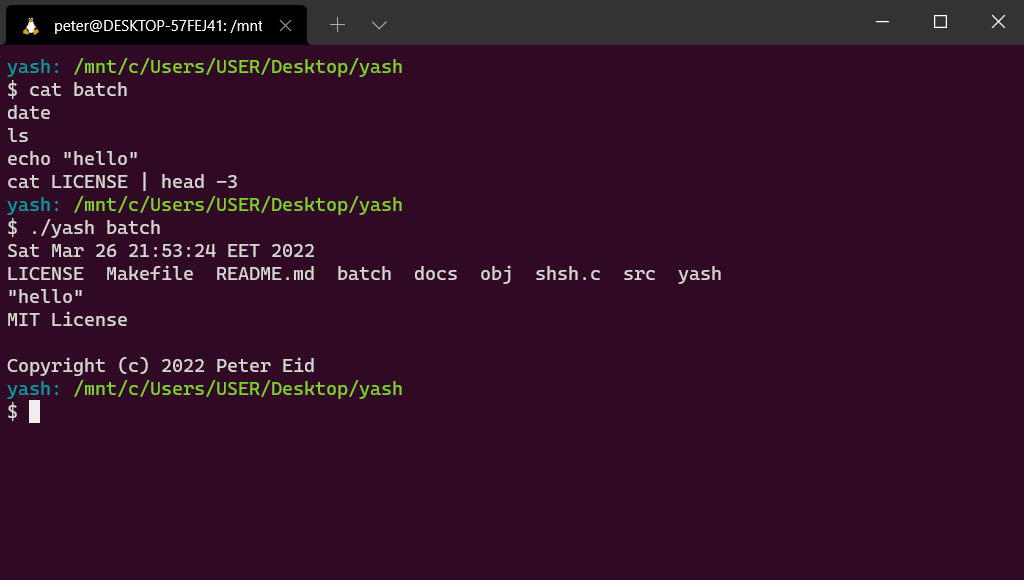The image size is (1024, 580).
Task: Close the terminal window
Action: point(998,22)
